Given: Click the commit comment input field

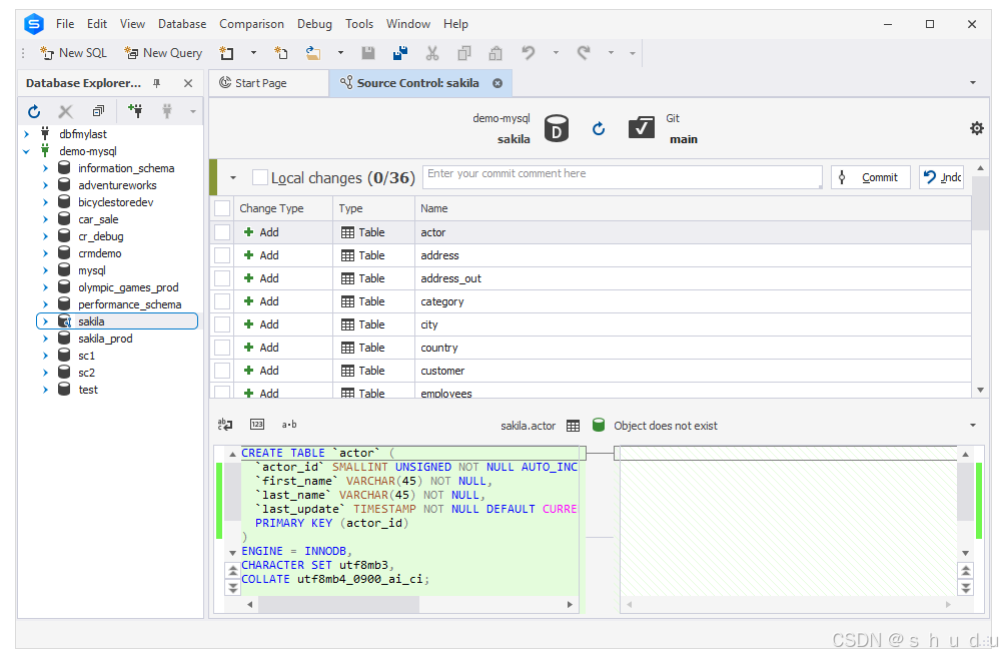Looking at the screenshot, I should pyautogui.click(x=622, y=177).
